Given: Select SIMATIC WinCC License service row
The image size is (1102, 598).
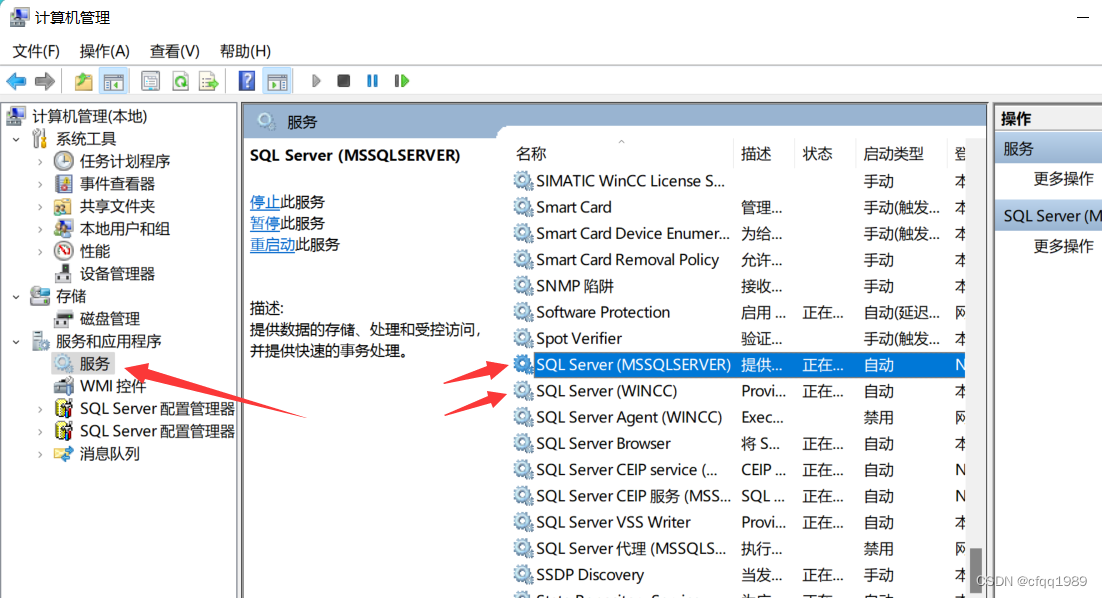Looking at the screenshot, I should point(738,181).
